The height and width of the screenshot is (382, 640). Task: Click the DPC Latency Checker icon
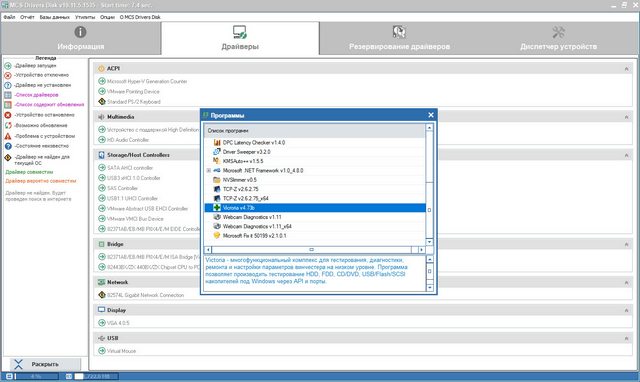pyautogui.click(x=217, y=142)
